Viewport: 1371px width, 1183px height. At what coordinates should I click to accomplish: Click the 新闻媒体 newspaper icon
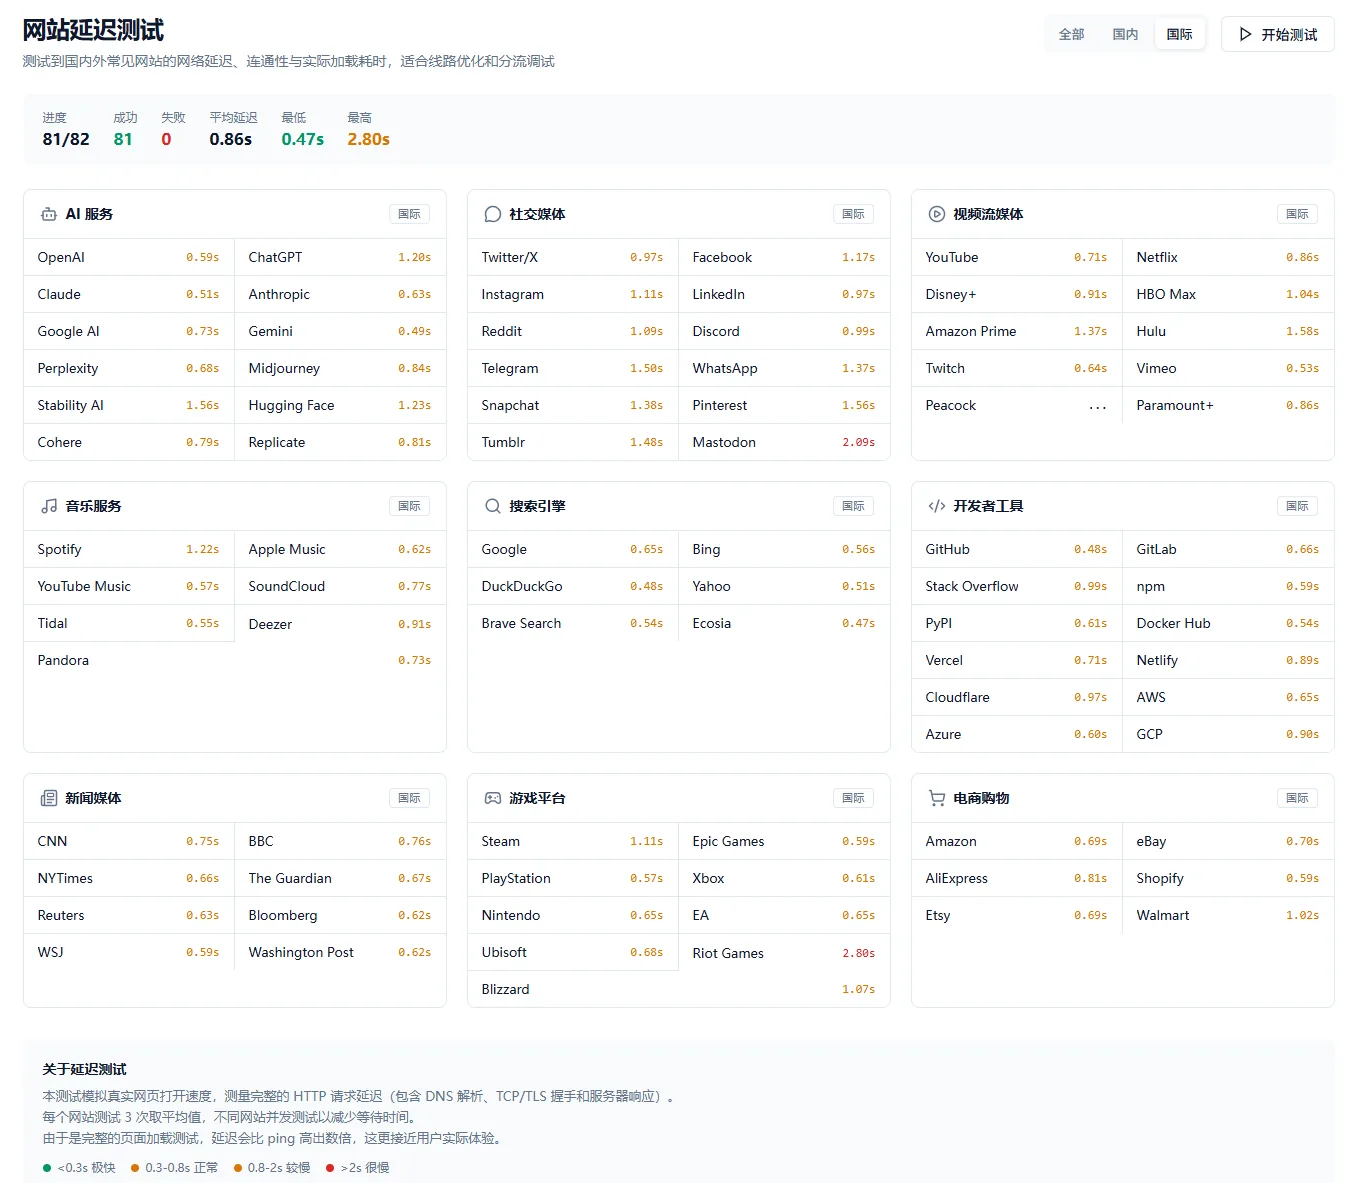pos(49,798)
